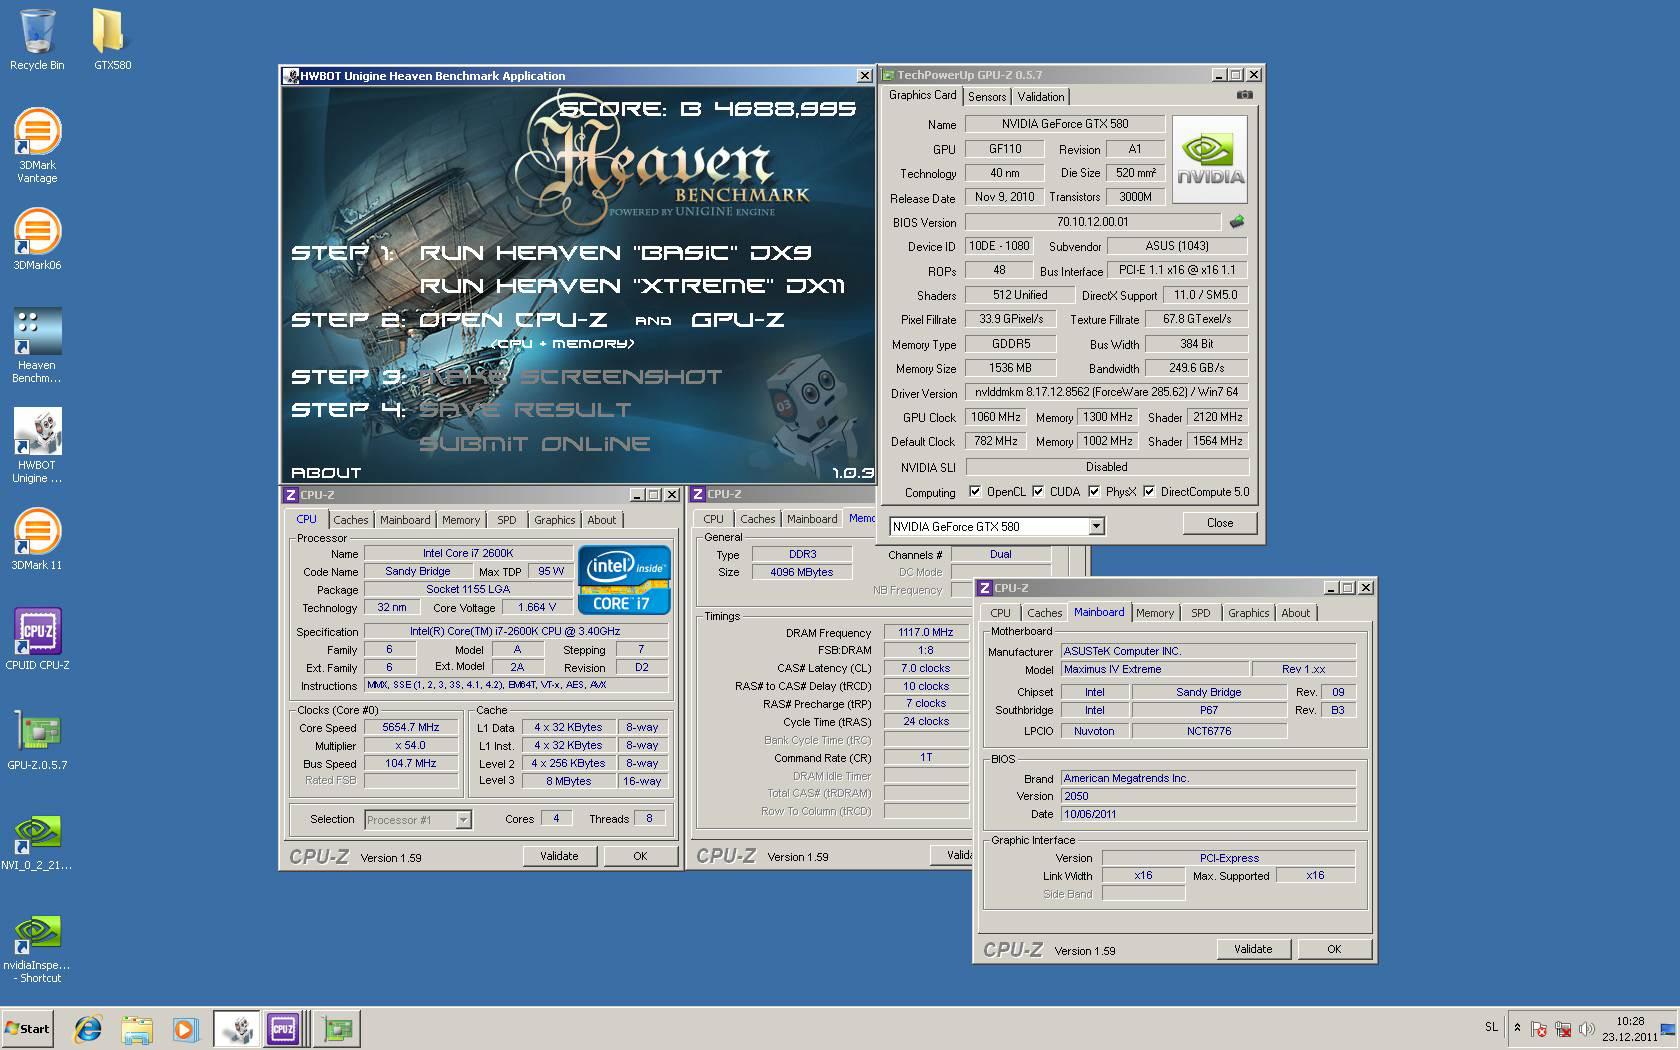Switch to Validation tab in GPU-Z
Image resolution: width=1680 pixels, height=1050 pixels.
[x=1041, y=97]
